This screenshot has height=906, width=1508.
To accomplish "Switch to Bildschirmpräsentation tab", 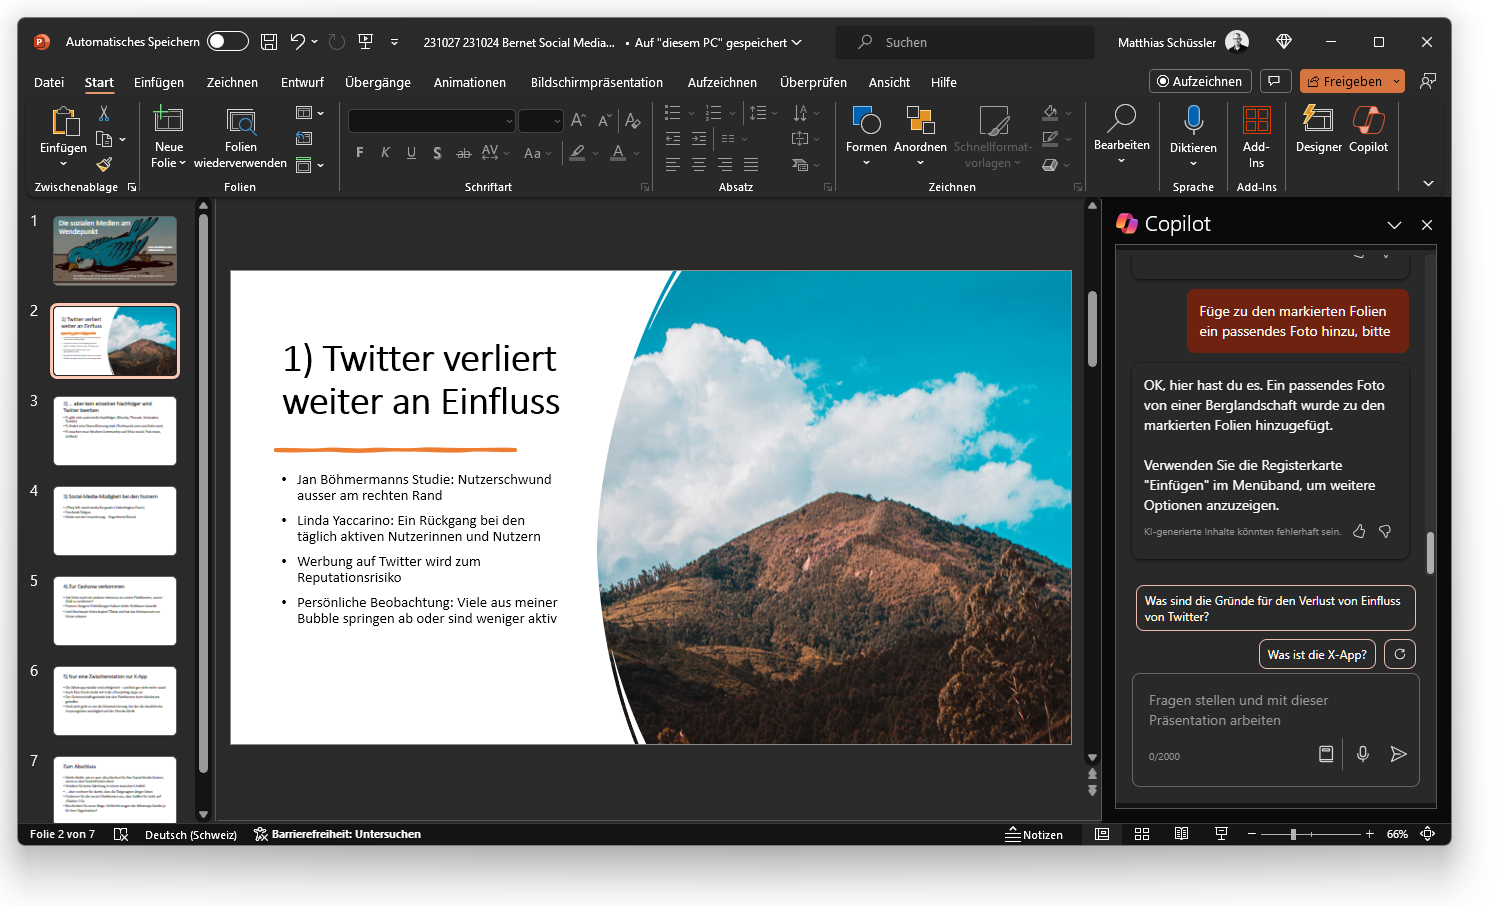I will pos(597,82).
